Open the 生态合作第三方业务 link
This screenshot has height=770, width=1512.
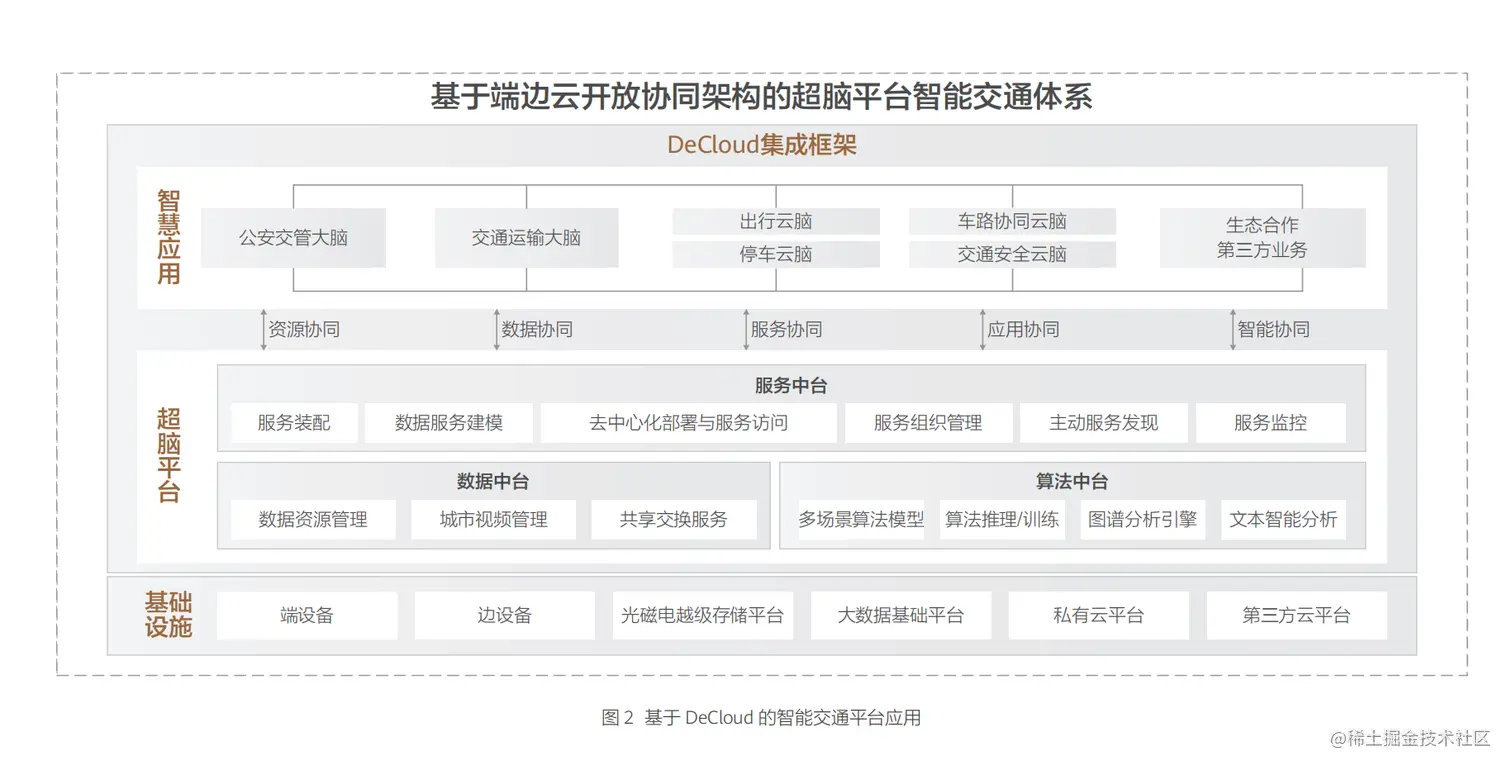[x=1262, y=238]
